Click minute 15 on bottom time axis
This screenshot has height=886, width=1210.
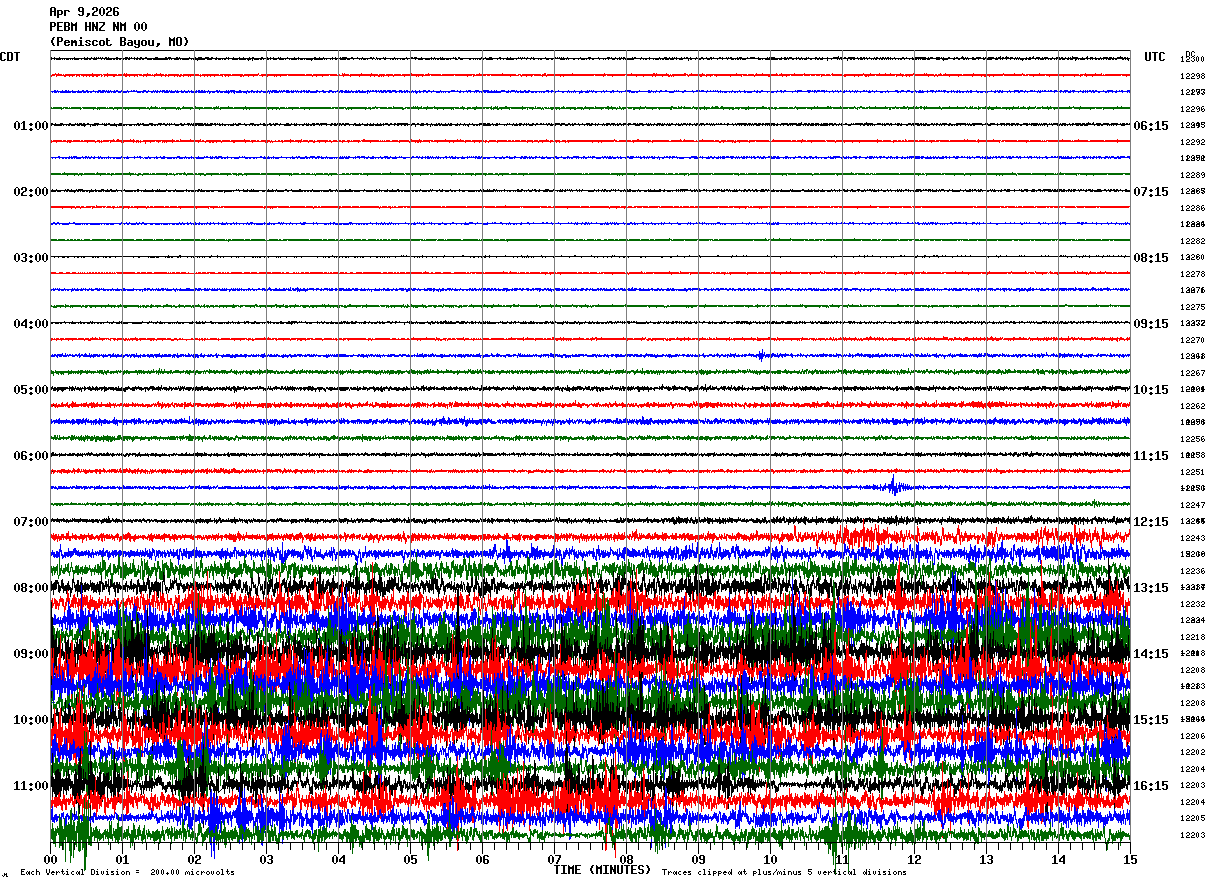(1130, 860)
